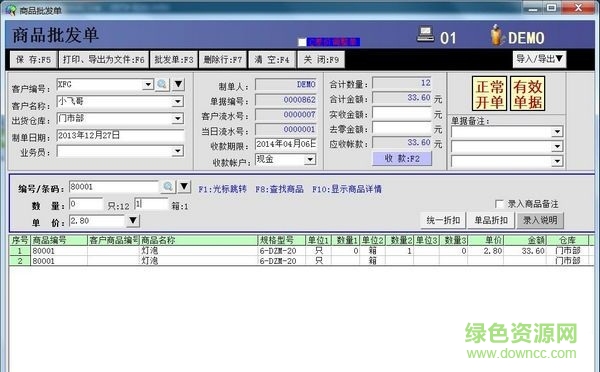600x372 pixels.
Task: Expand the 出货仓库 dropdown
Action: pyautogui.click(x=178, y=119)
